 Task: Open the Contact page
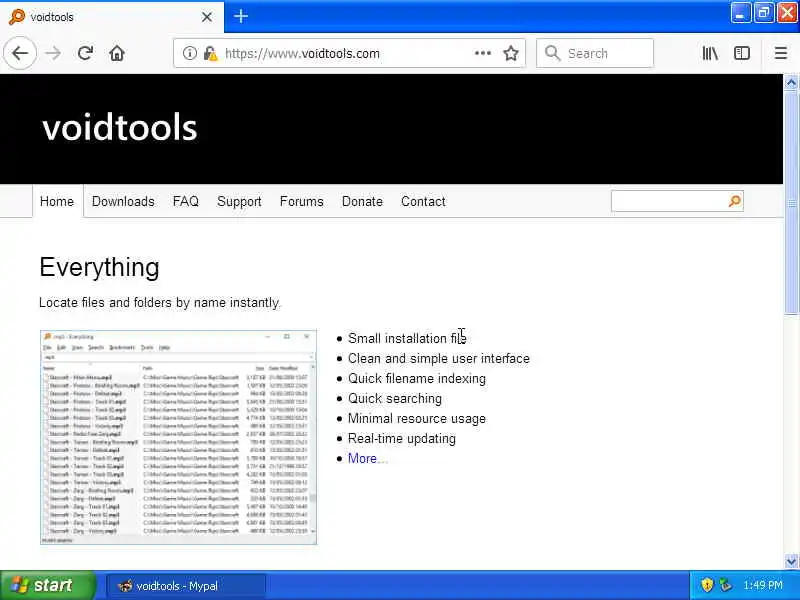(x=423, y=202)
